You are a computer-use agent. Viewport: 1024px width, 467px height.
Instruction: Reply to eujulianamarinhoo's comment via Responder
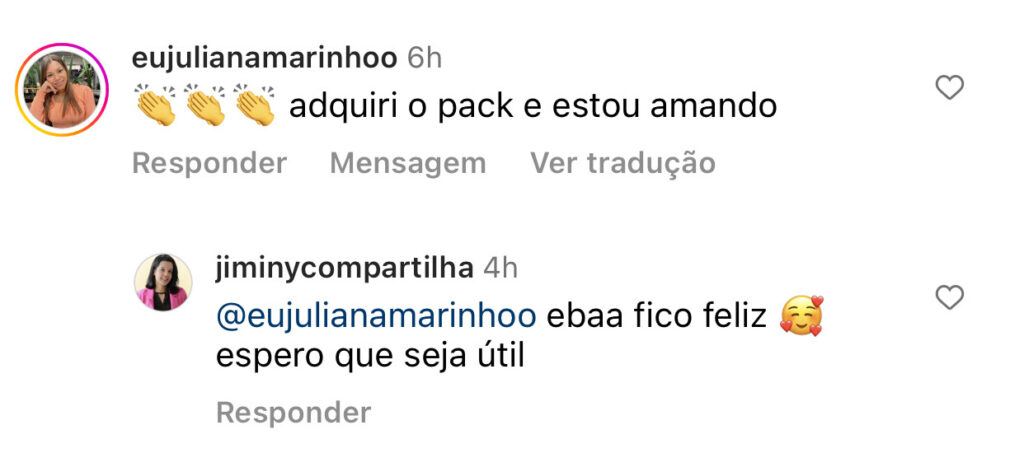point(210,163)
